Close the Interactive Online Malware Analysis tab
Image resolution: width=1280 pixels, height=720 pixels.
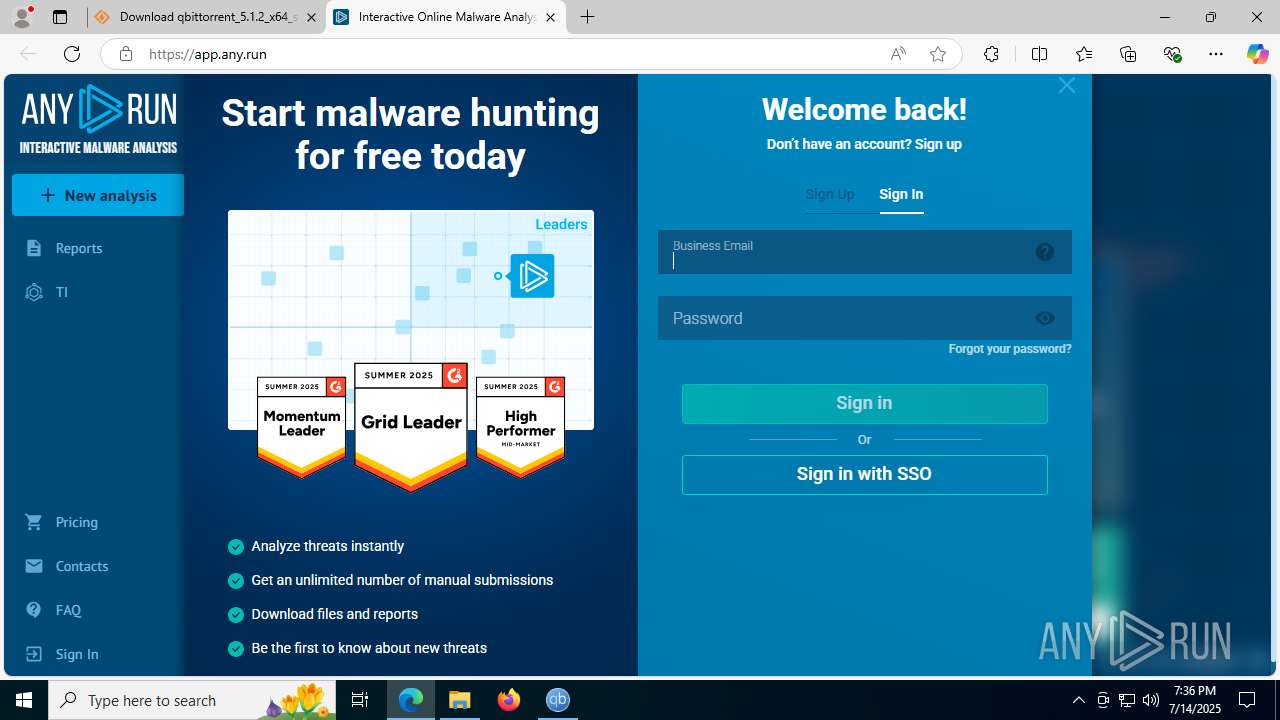coord(550,17)
